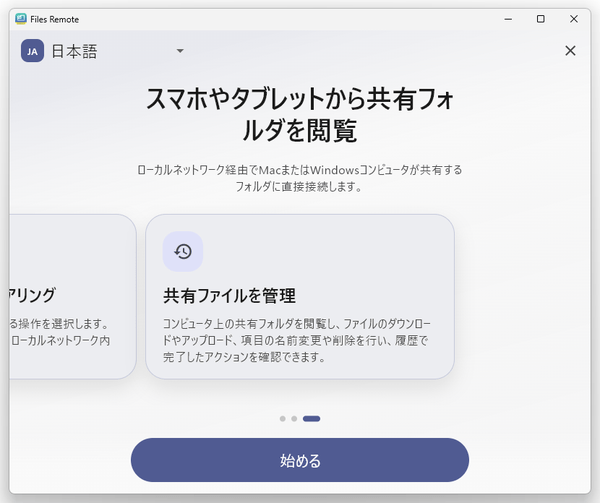Click the Files Remote app icon in title bar
Viewport: 600px width, 503px height.
(x=21, y=19)
